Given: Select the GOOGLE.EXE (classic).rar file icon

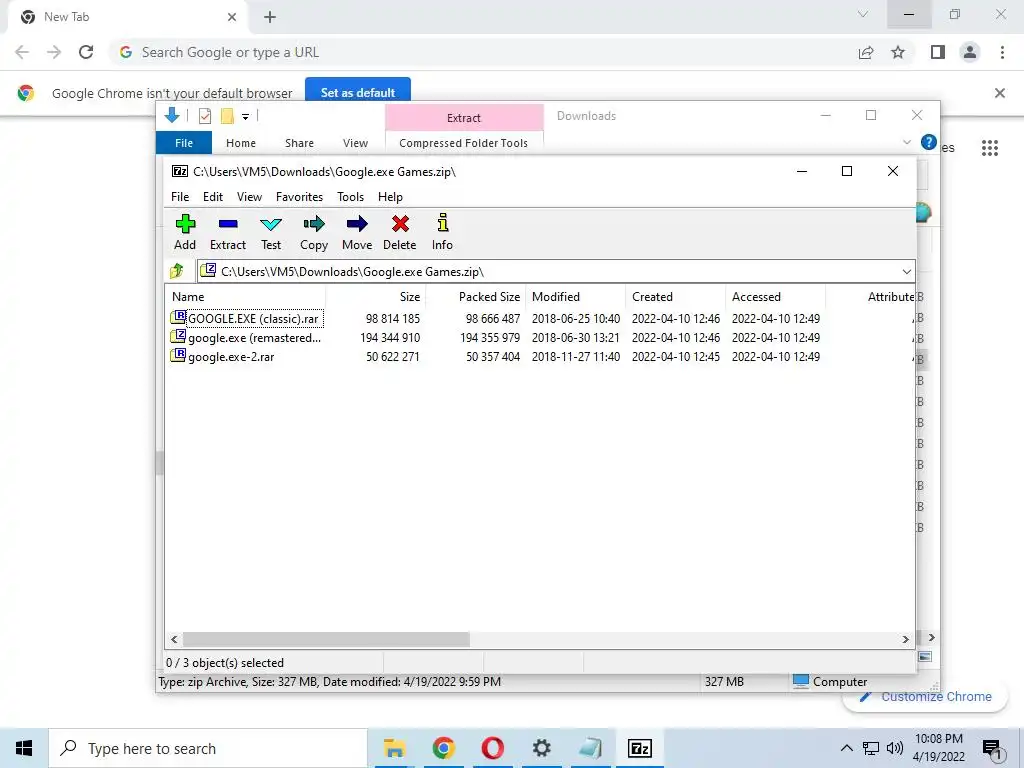Looking at the screenshot, I should (x=178, y=318).
